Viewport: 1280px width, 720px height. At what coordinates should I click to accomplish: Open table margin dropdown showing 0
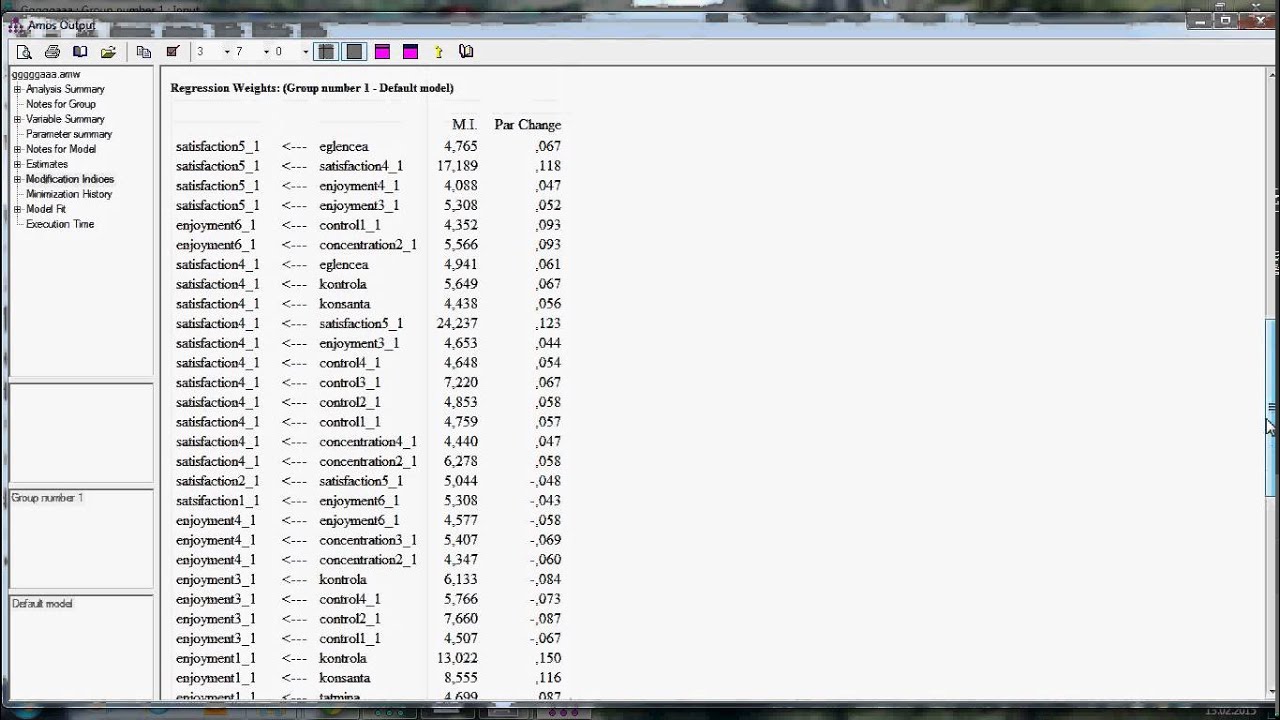pyautogui.click(x=305, y=52)
